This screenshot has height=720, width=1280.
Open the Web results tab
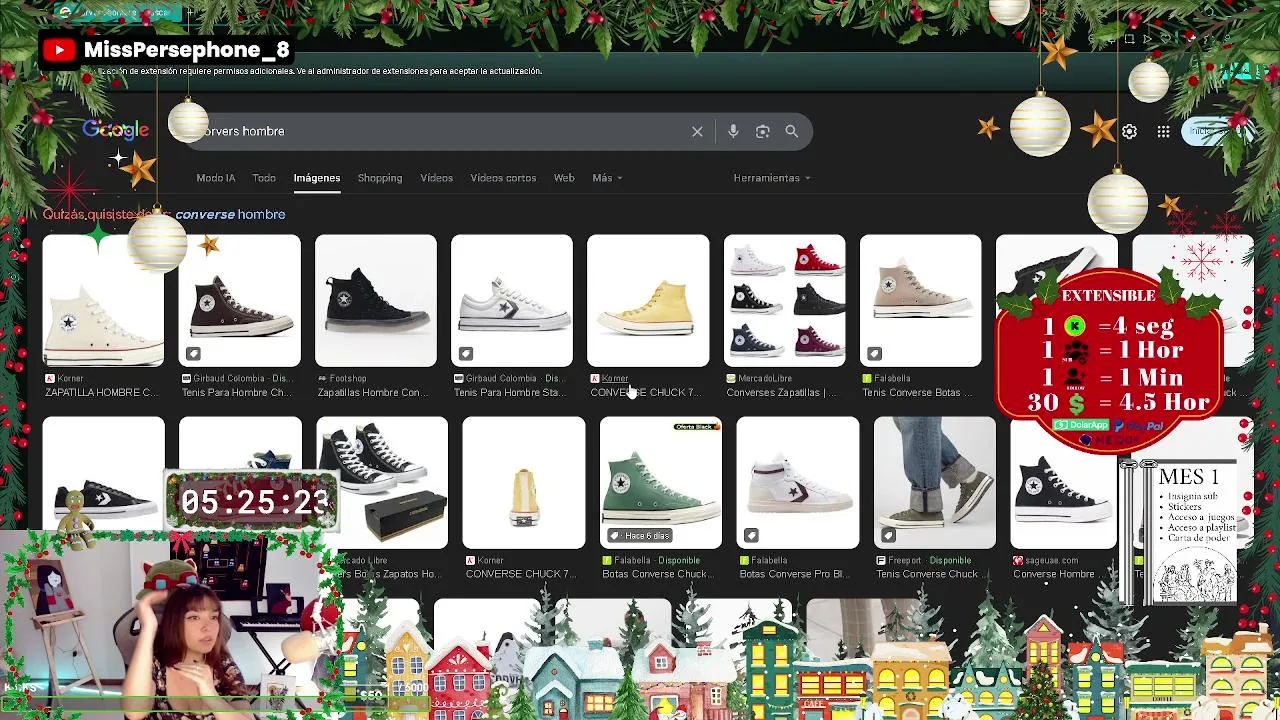[564, 178]
